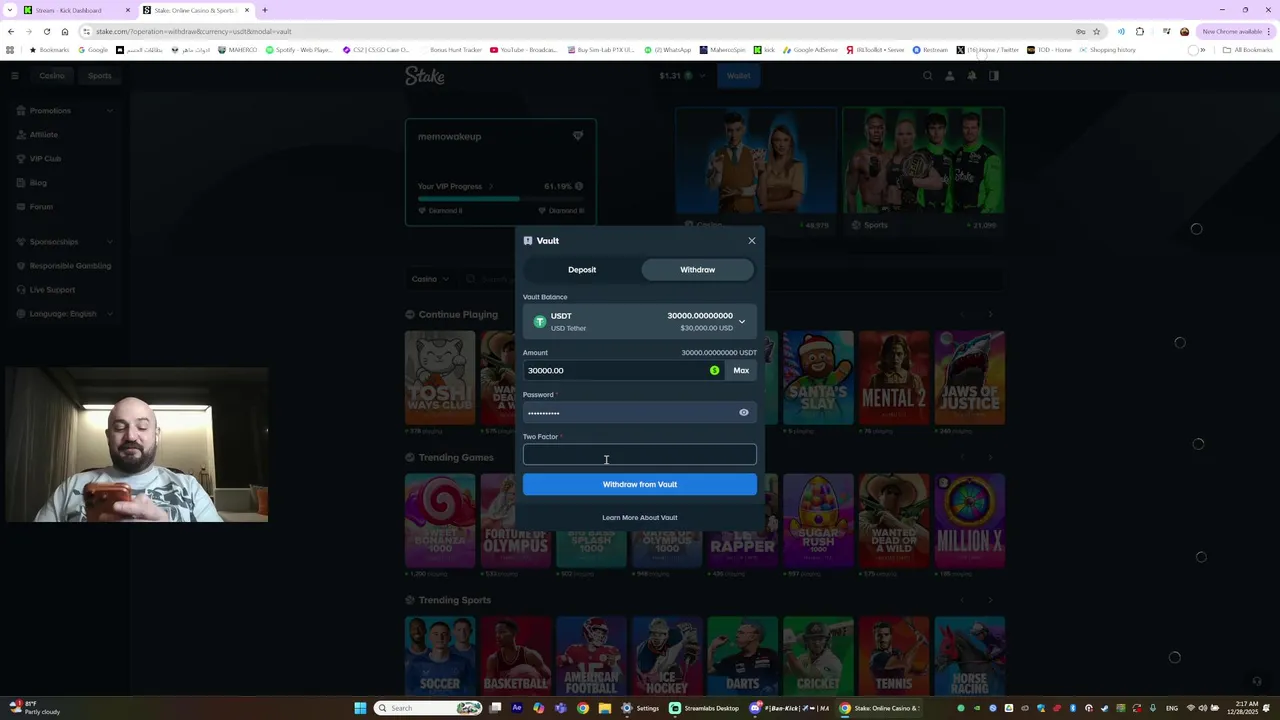
Task: Open the Soccer sports tile
Action: coord(440,656)
